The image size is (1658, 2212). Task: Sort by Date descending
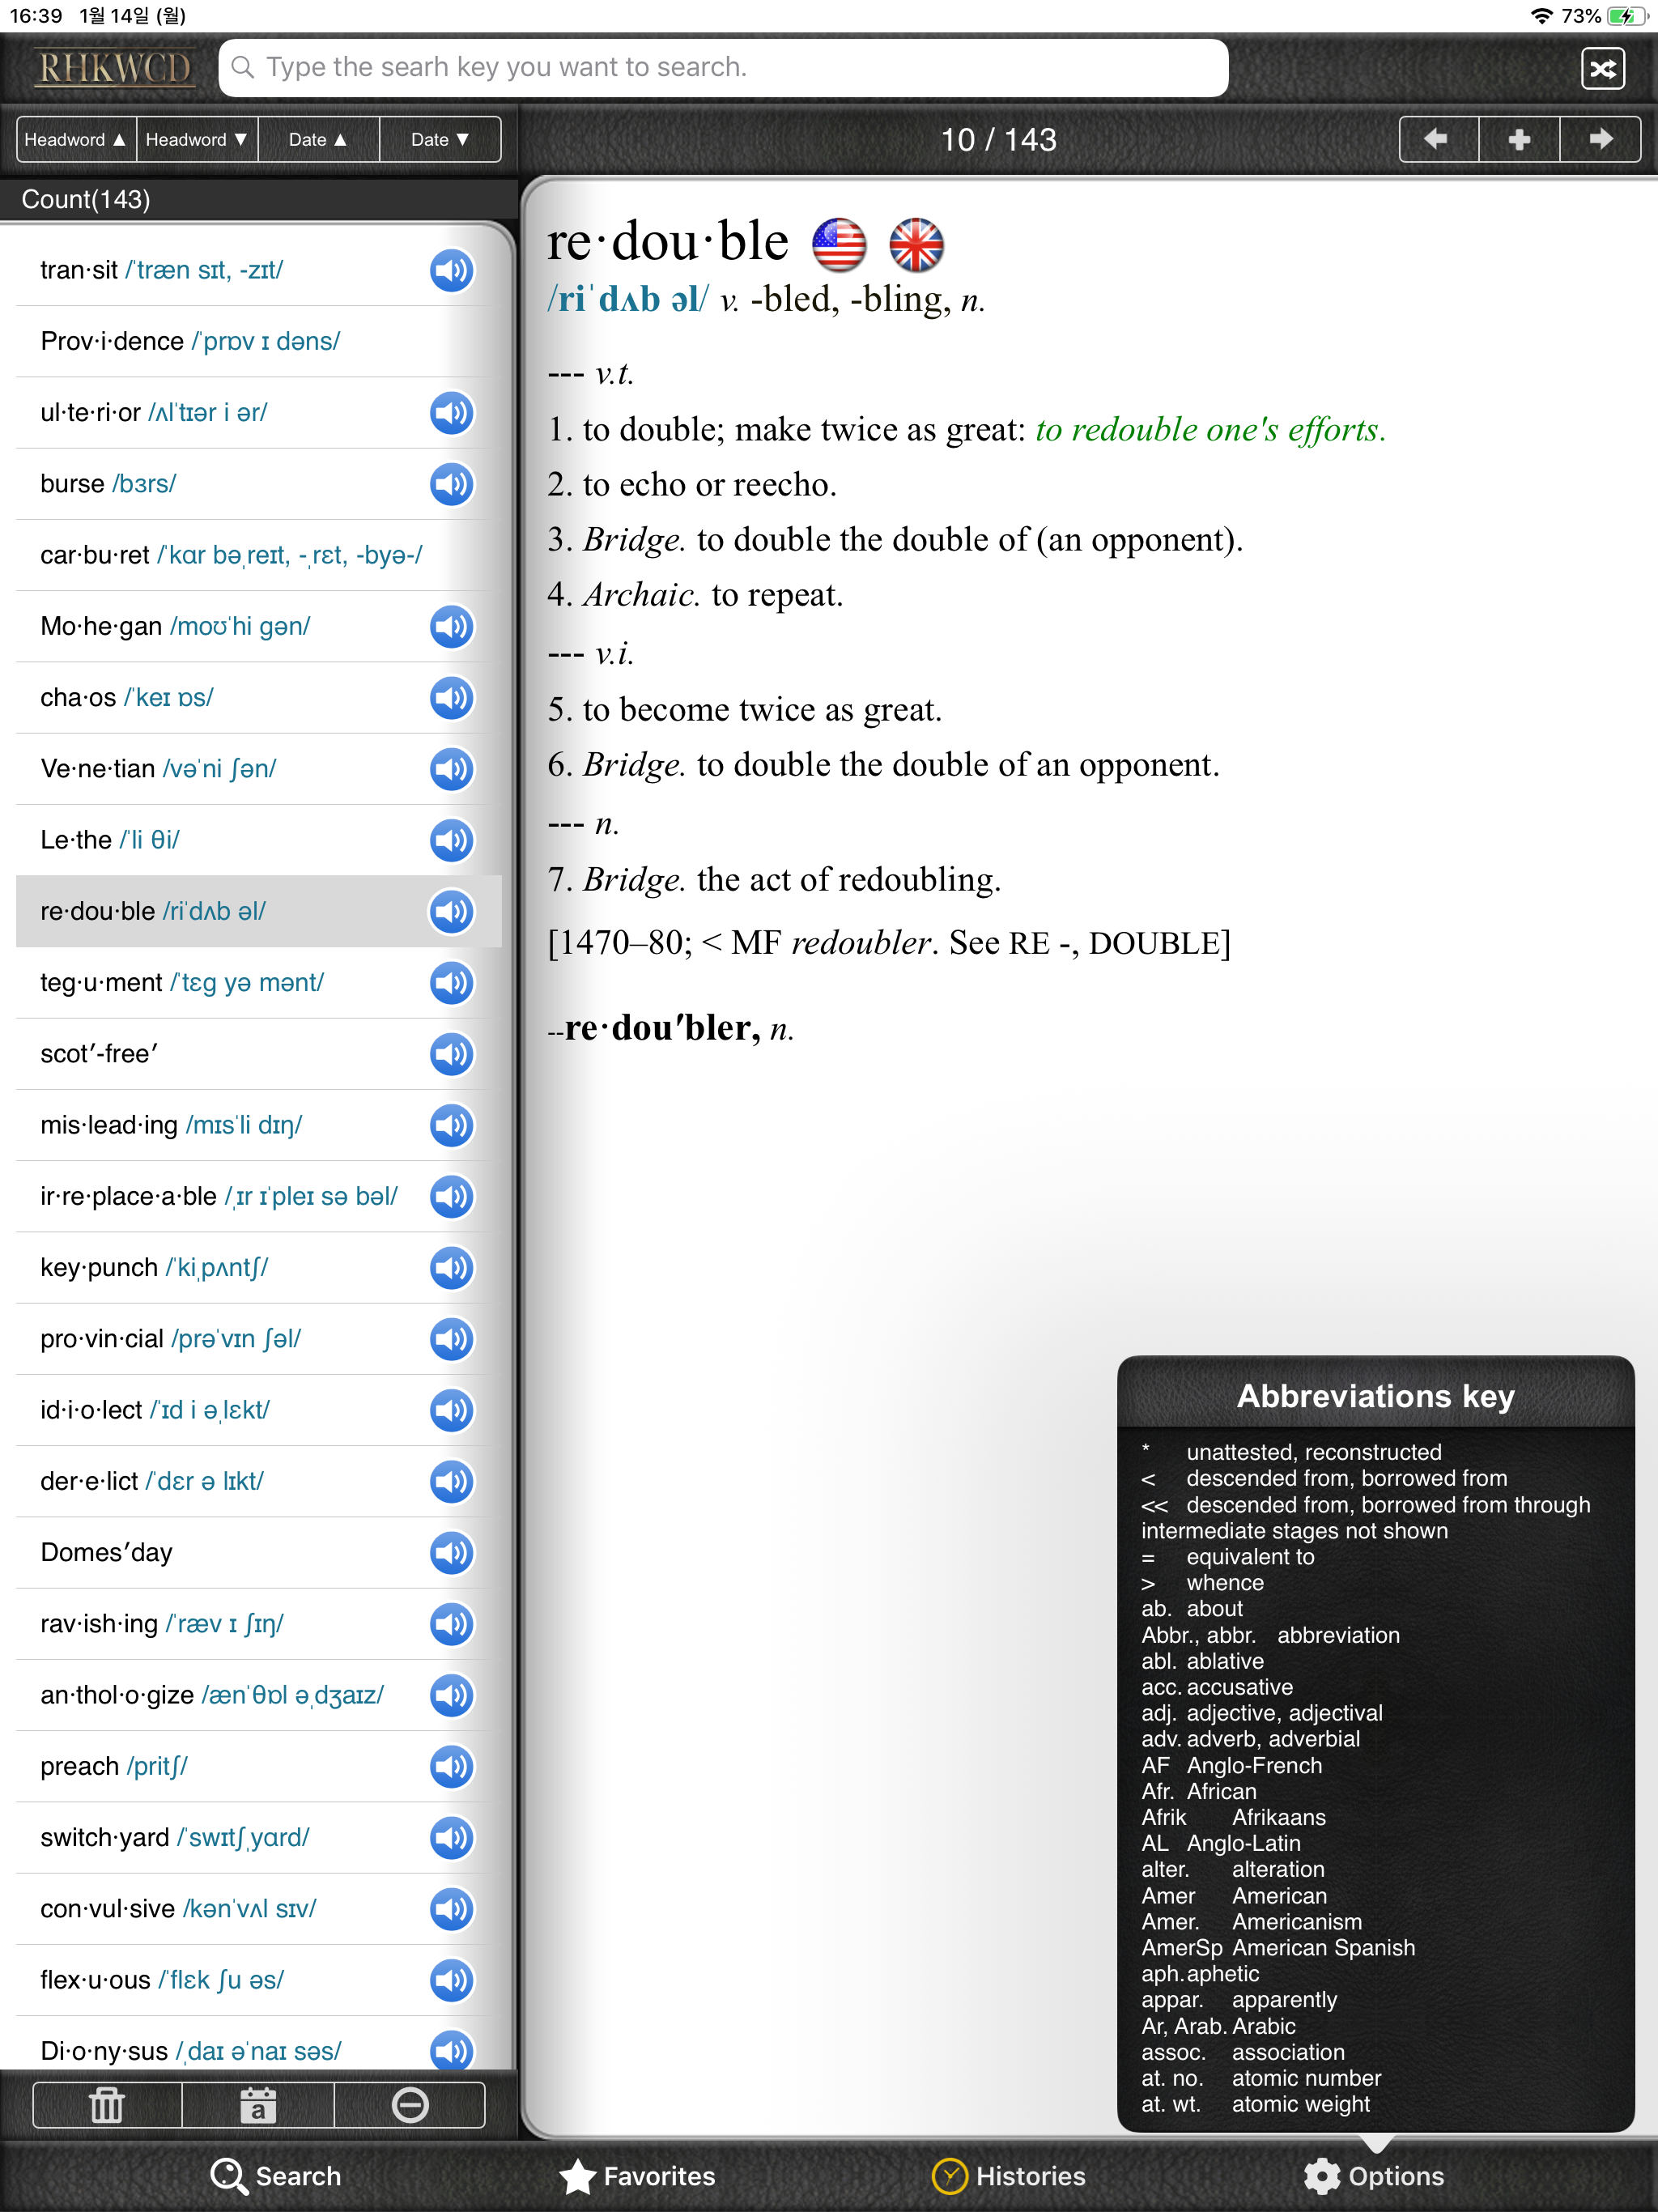pos(440,139)
